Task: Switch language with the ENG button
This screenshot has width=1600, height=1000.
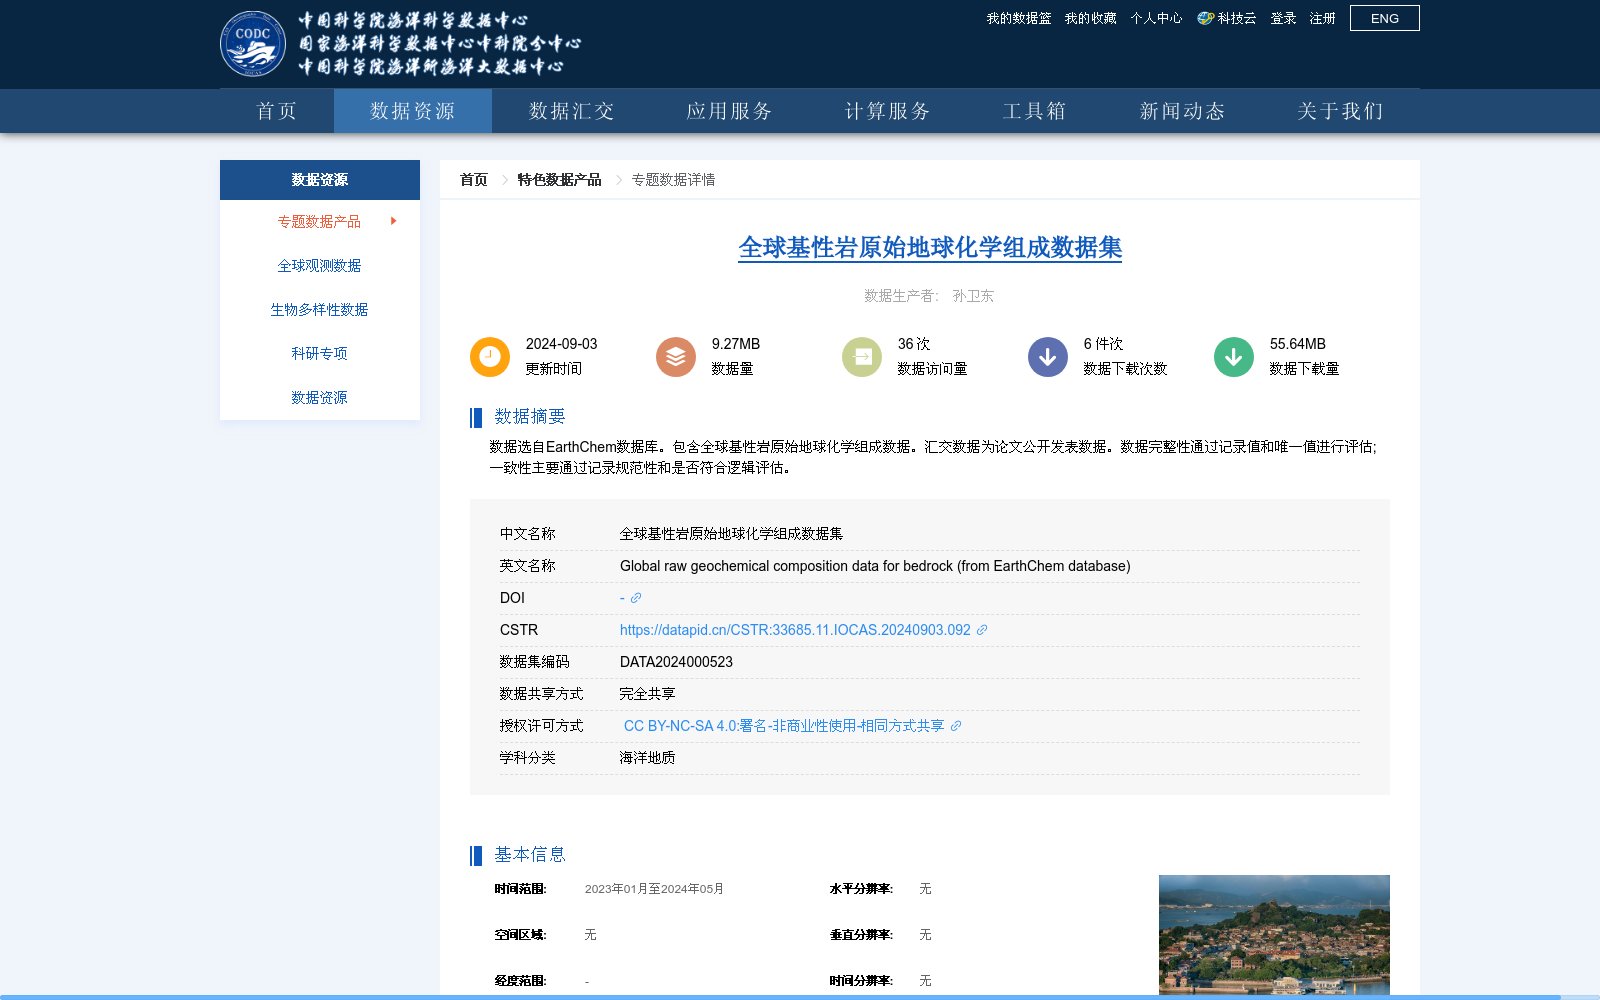Action: pos(1385,18)
